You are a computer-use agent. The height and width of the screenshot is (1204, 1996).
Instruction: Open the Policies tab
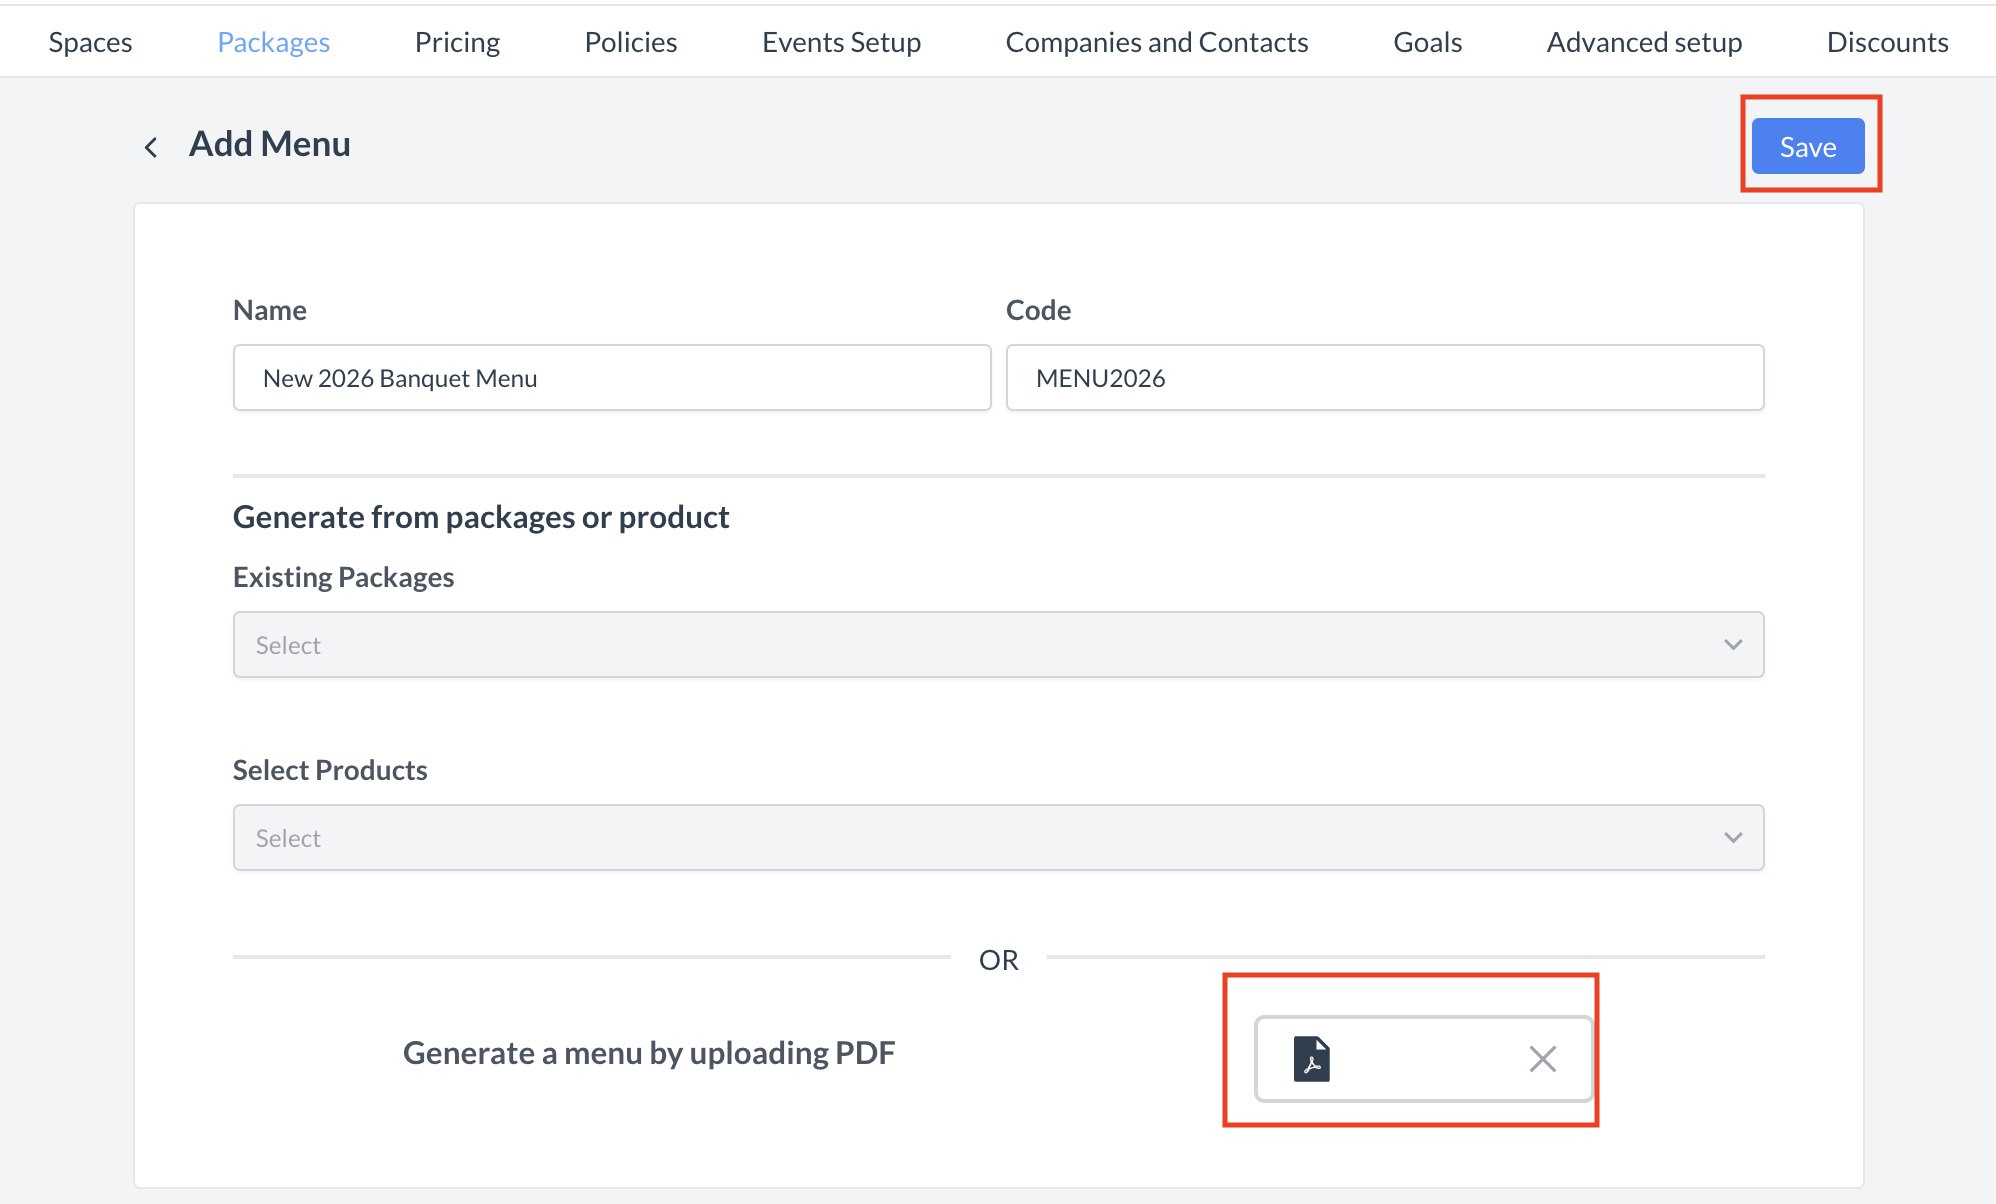[x=630, y=42]
